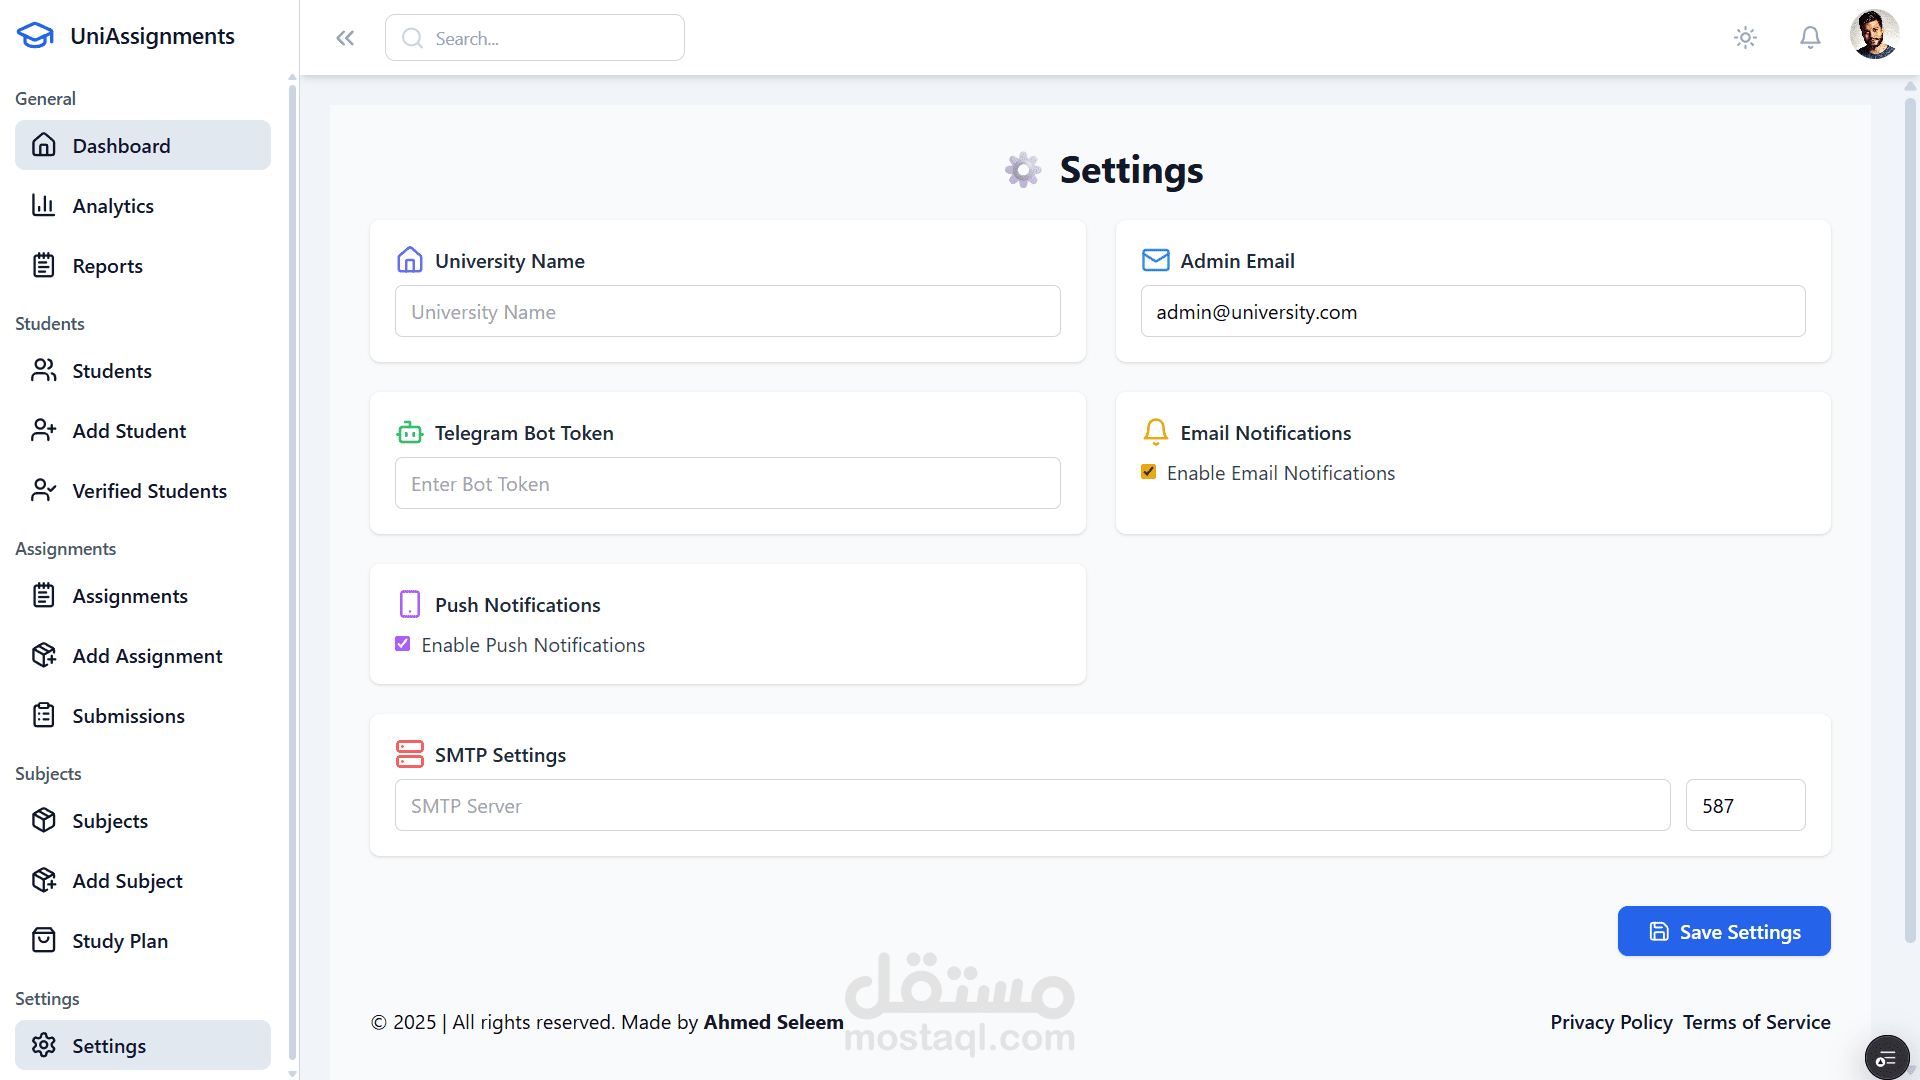Open the Terms of Service link
This screenshot has width=1920, height=1080.
point(1756,1022)
